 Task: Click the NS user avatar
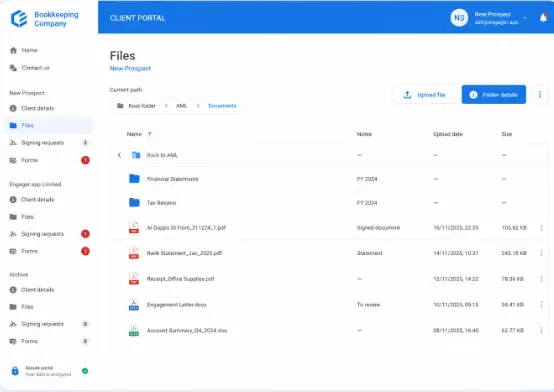click(459, 18)
